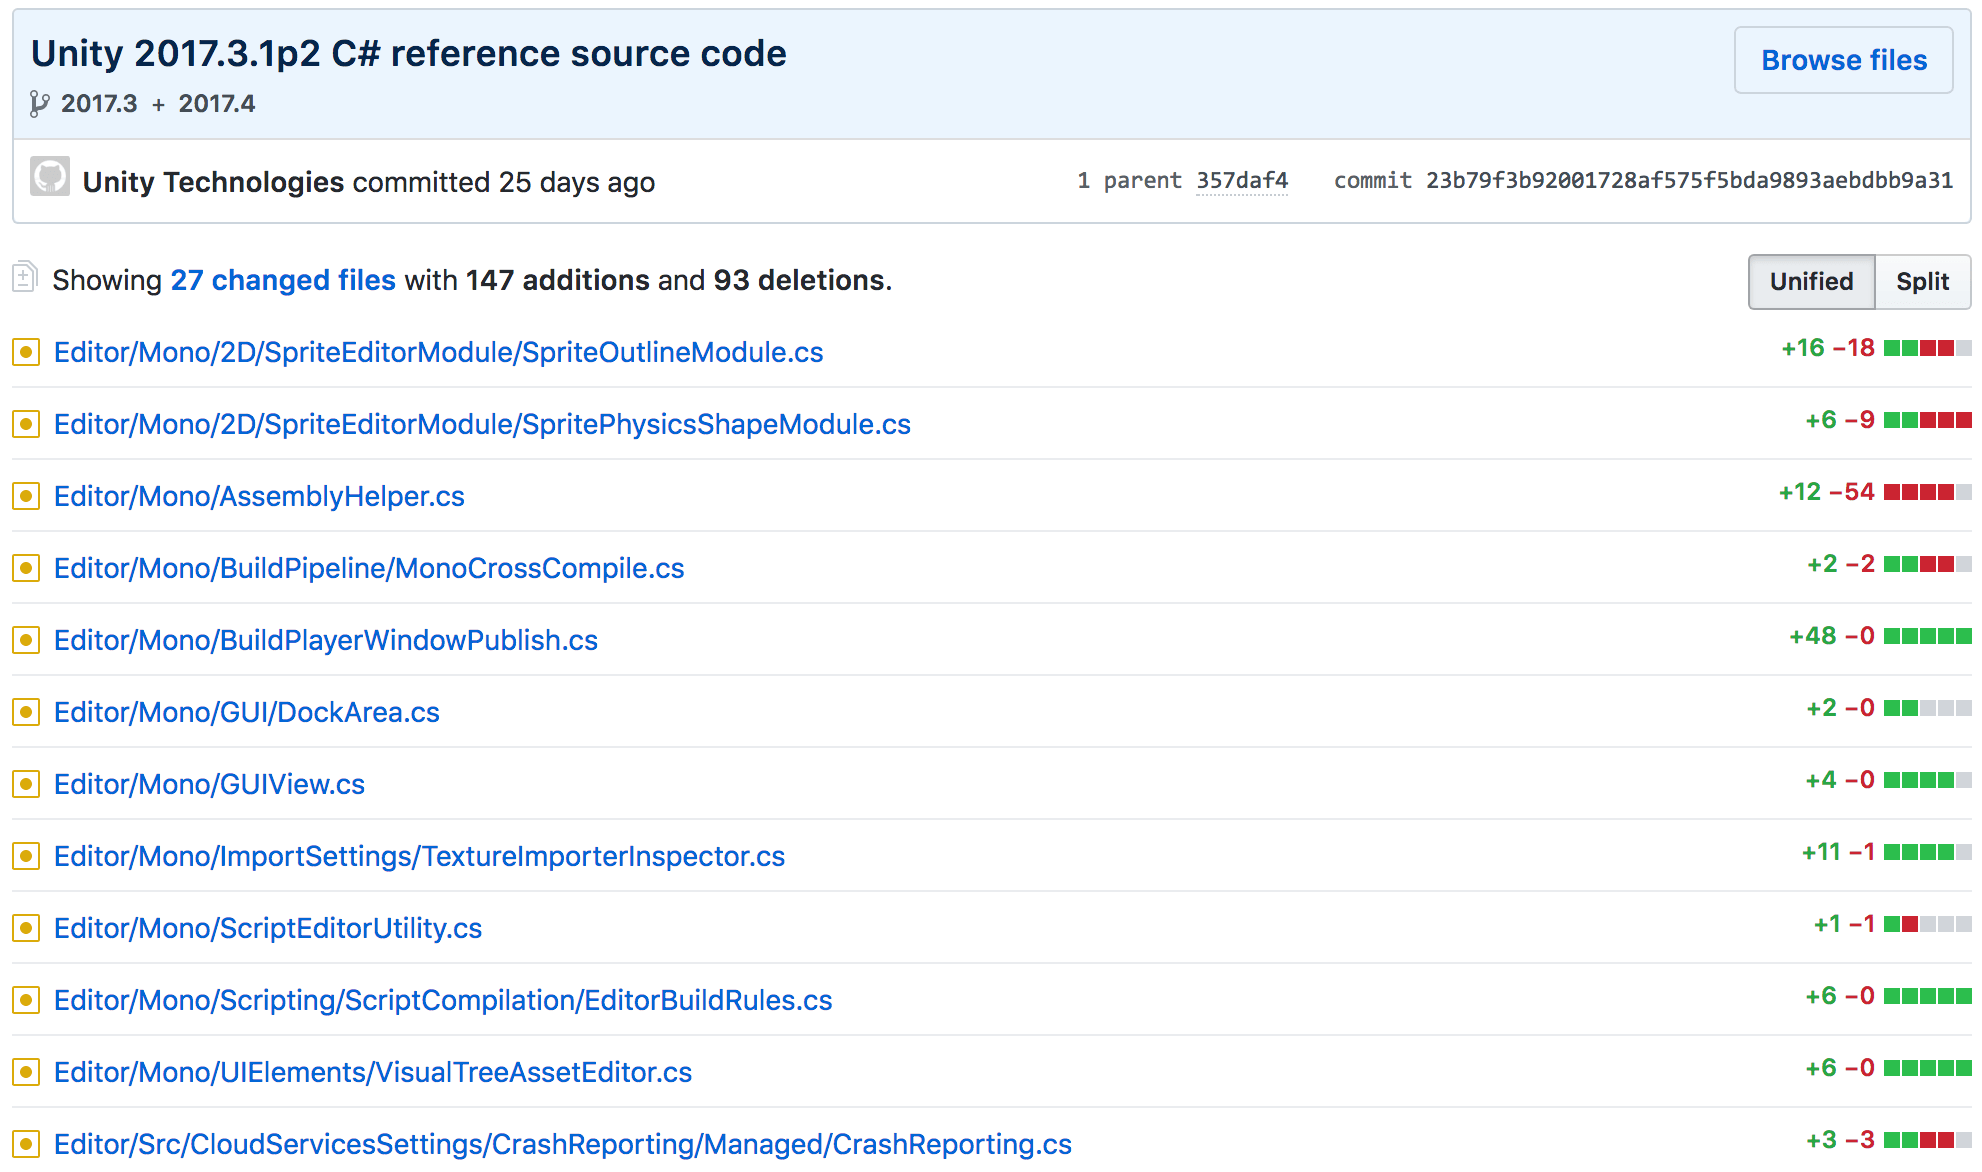
Task: Click +4 −0 diffstat of GUIView.cs
Action: 1888,780
